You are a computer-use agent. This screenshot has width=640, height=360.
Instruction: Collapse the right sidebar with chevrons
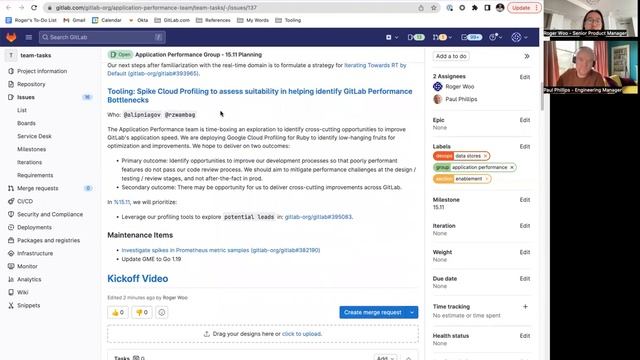(x=527, y=56)
